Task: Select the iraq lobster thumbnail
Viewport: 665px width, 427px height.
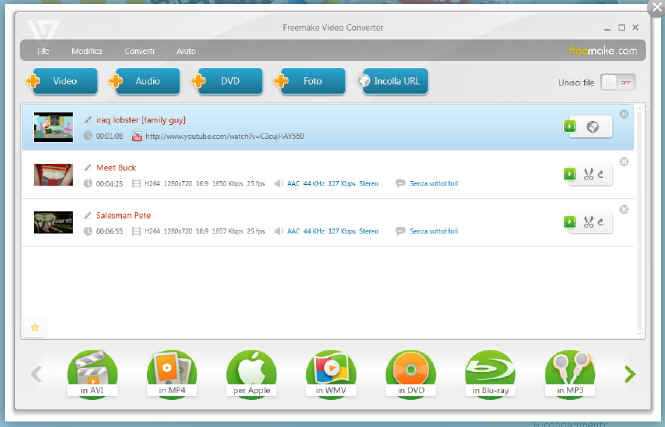Action: click(53, 127)
